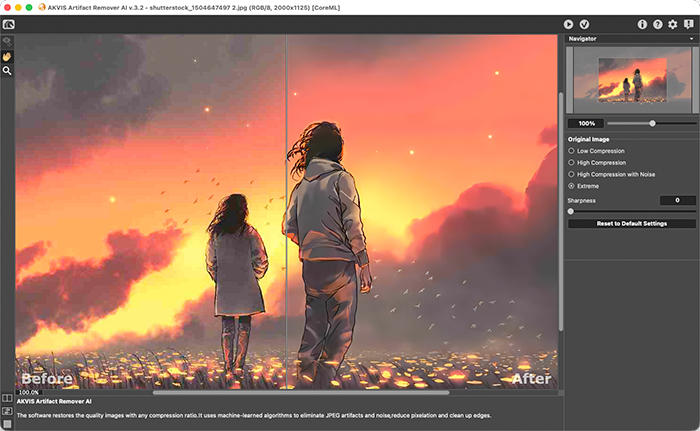The height and width of the screenshot is (431, 700).
Task: Select Low Compression option
Action: click(x=596, y=151)
